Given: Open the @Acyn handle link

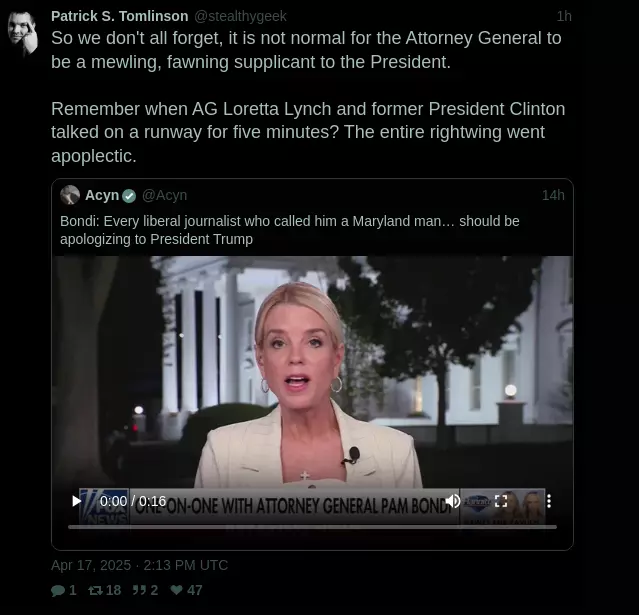Looking at the screenshot, I should pyautogui.click(x=164, y=195).
